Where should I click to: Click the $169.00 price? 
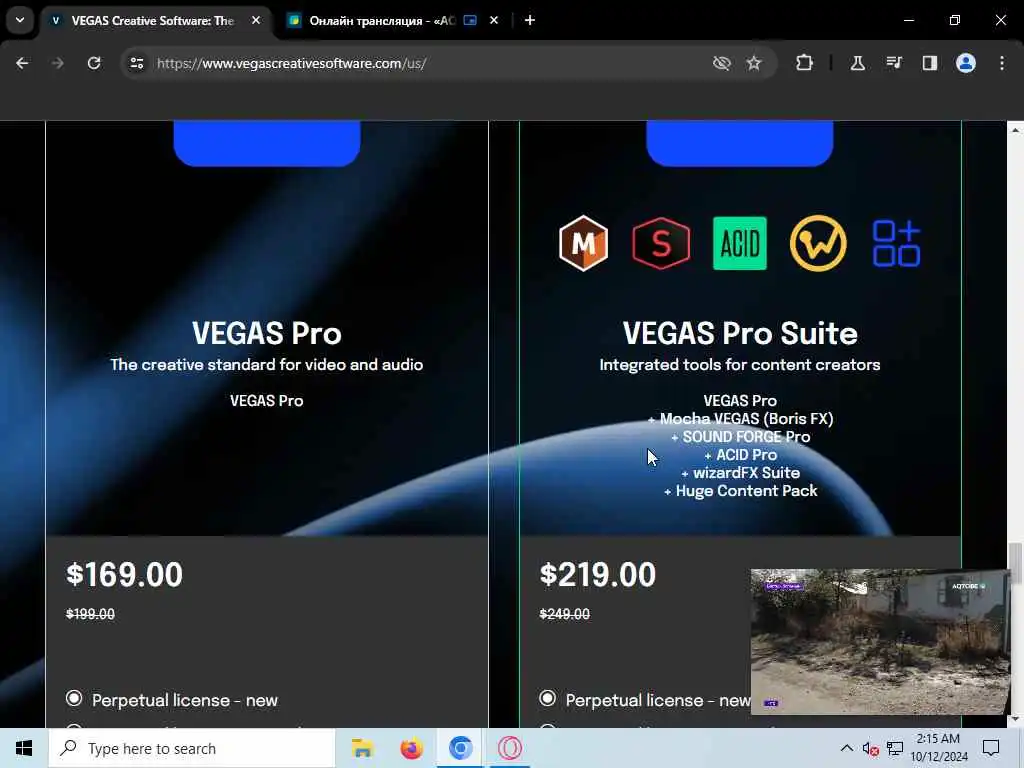[x=124, y=575]
